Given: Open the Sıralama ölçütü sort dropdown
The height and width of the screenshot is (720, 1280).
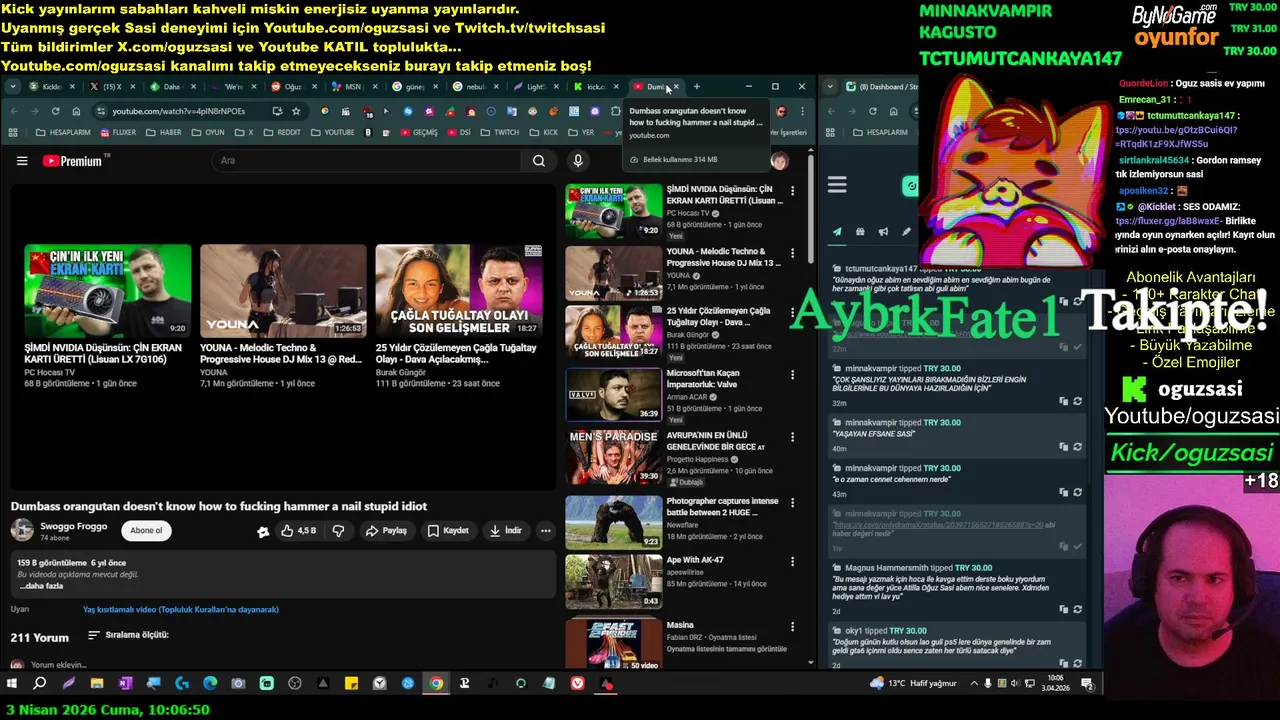Looking at the screenshot, I should tap(128, 635).
